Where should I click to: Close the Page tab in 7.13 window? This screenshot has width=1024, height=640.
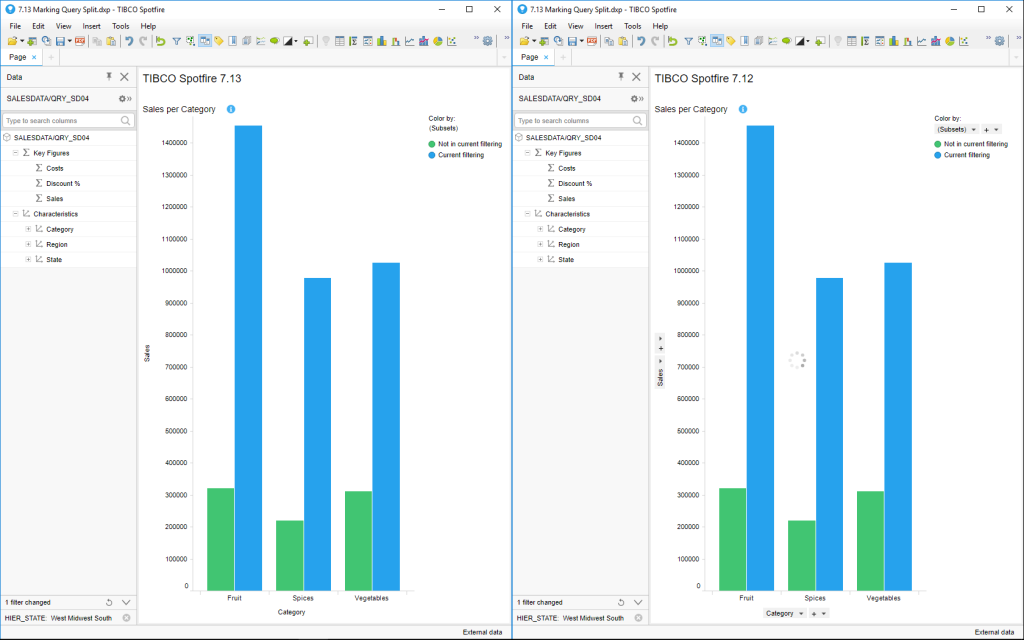(x=34, y=57)
